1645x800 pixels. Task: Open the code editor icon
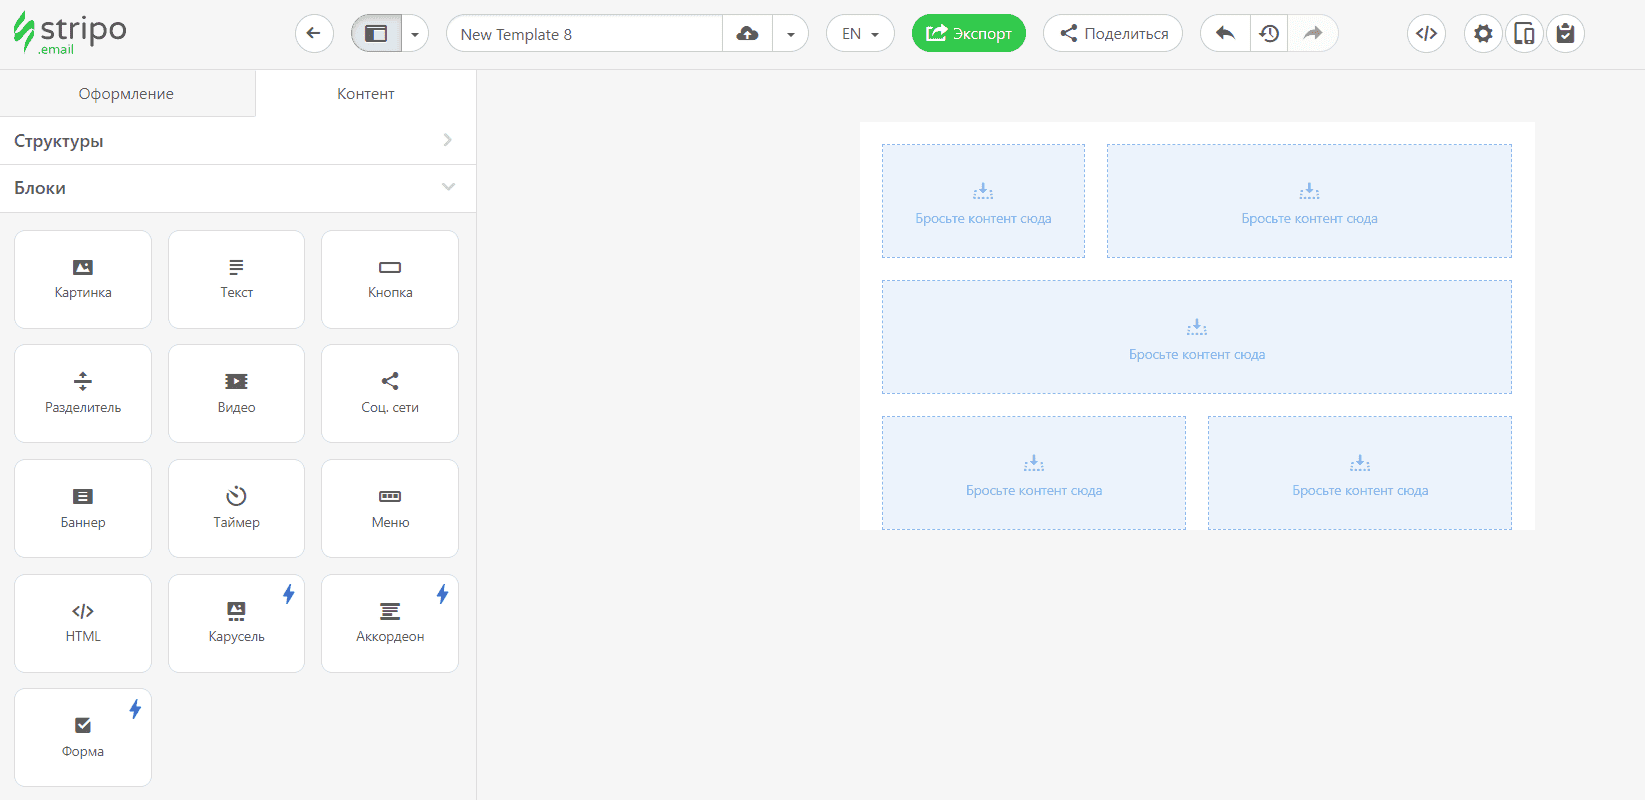point(1426,33)
